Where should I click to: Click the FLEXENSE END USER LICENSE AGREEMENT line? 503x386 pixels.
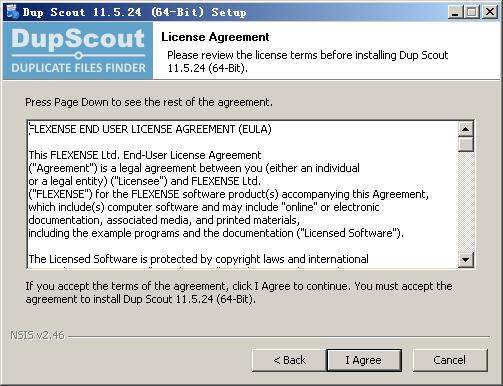pos(150,129)
